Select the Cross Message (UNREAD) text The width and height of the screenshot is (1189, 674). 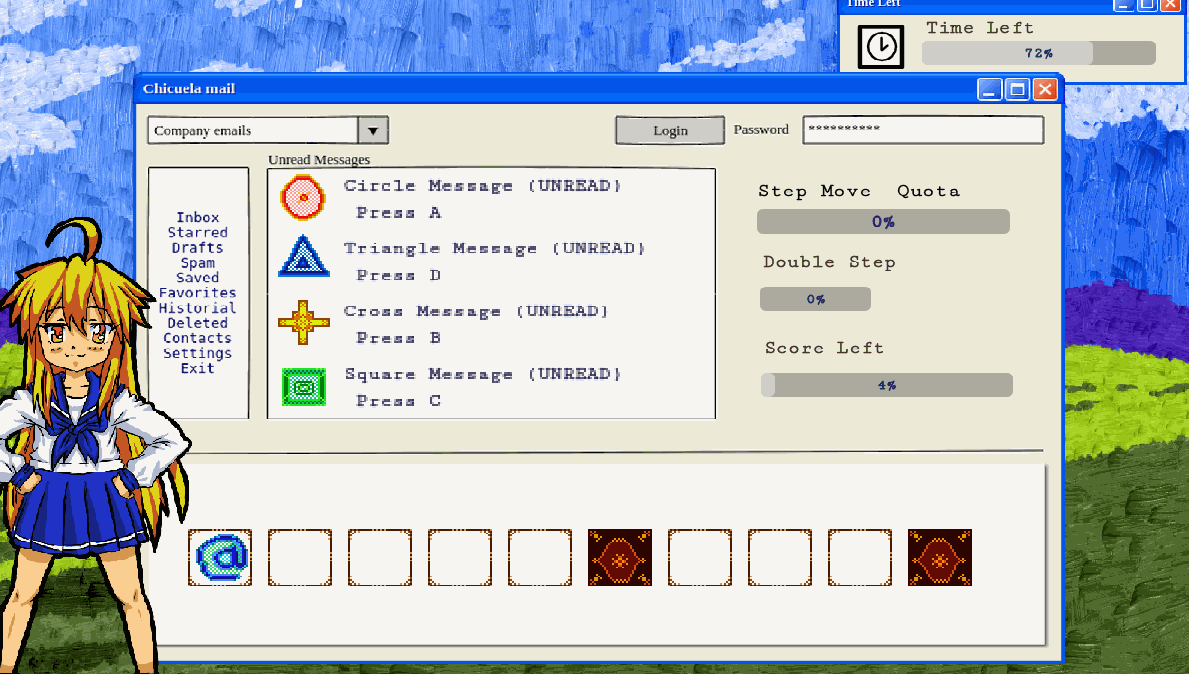coord(476,312)
